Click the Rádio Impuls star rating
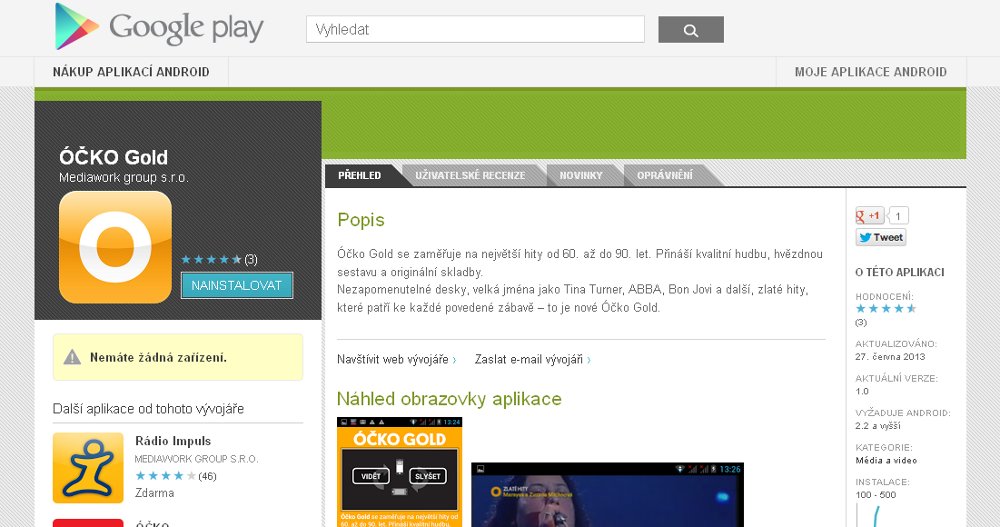Viewport: 1000px width, 527px height. coord(165,476)
